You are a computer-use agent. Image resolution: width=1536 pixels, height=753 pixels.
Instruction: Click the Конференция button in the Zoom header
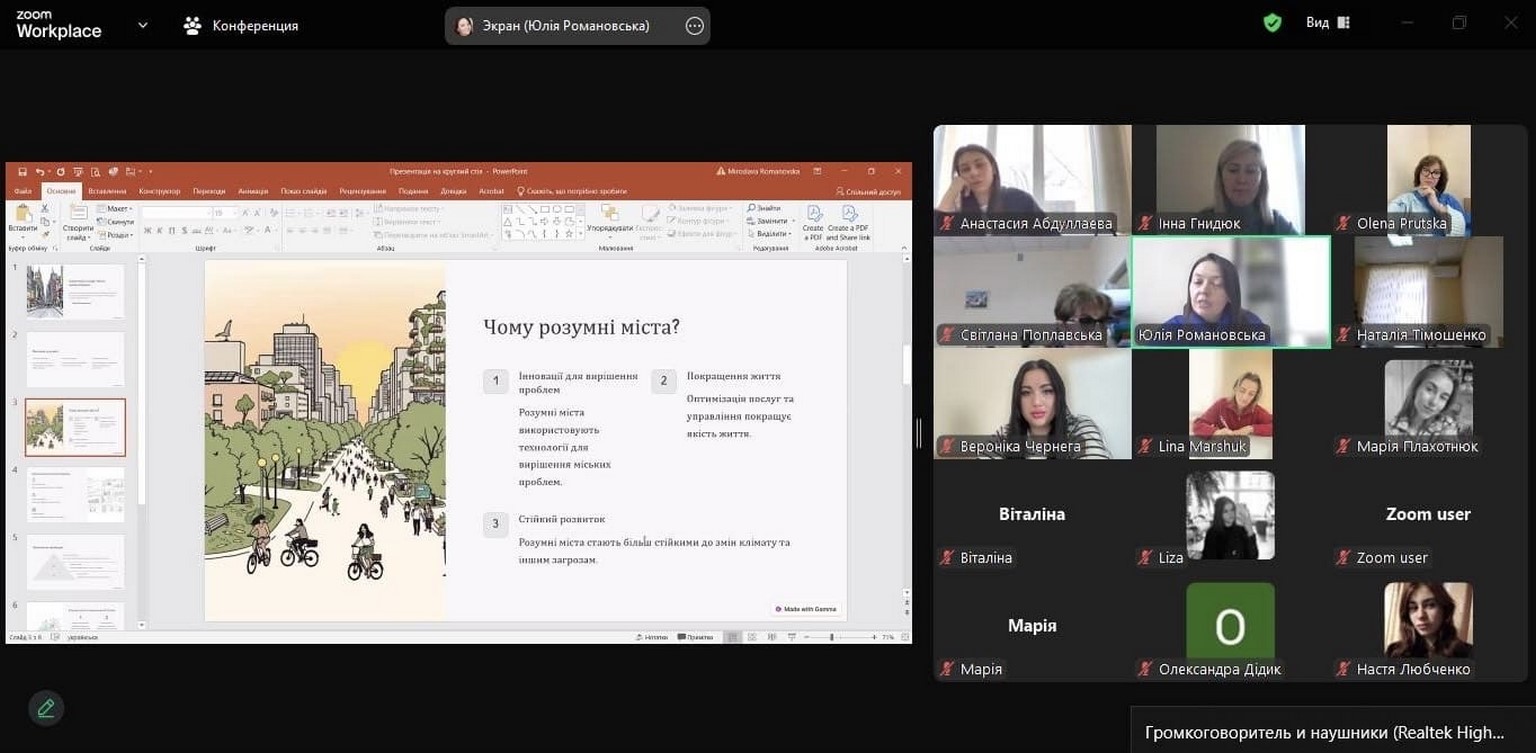click(241, 26)
